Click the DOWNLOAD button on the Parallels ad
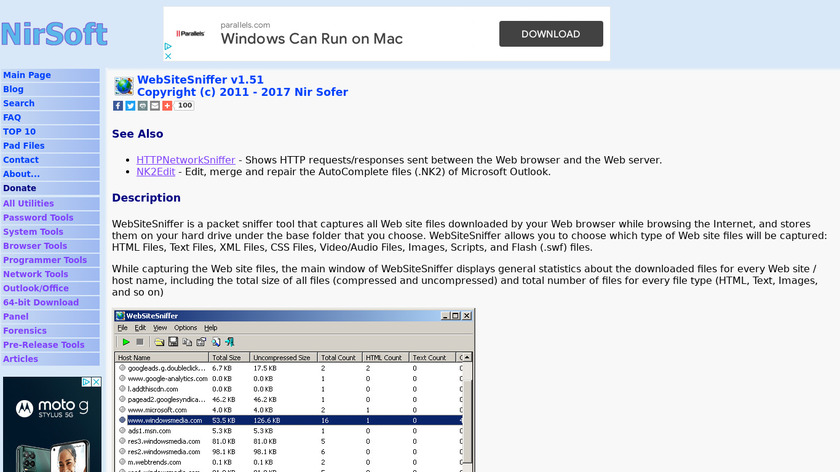Viewport: 840px width, 472px height. click(x=551, y=34)
